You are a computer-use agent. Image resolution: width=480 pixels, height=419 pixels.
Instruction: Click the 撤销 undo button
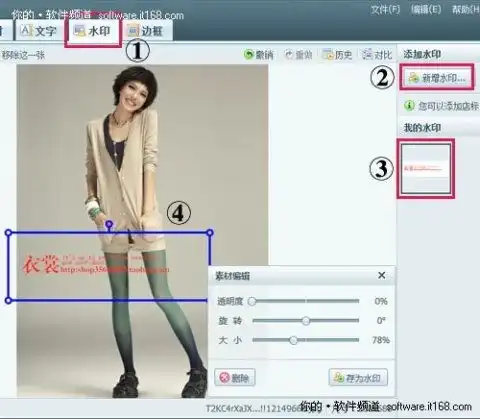coord(259,54)
